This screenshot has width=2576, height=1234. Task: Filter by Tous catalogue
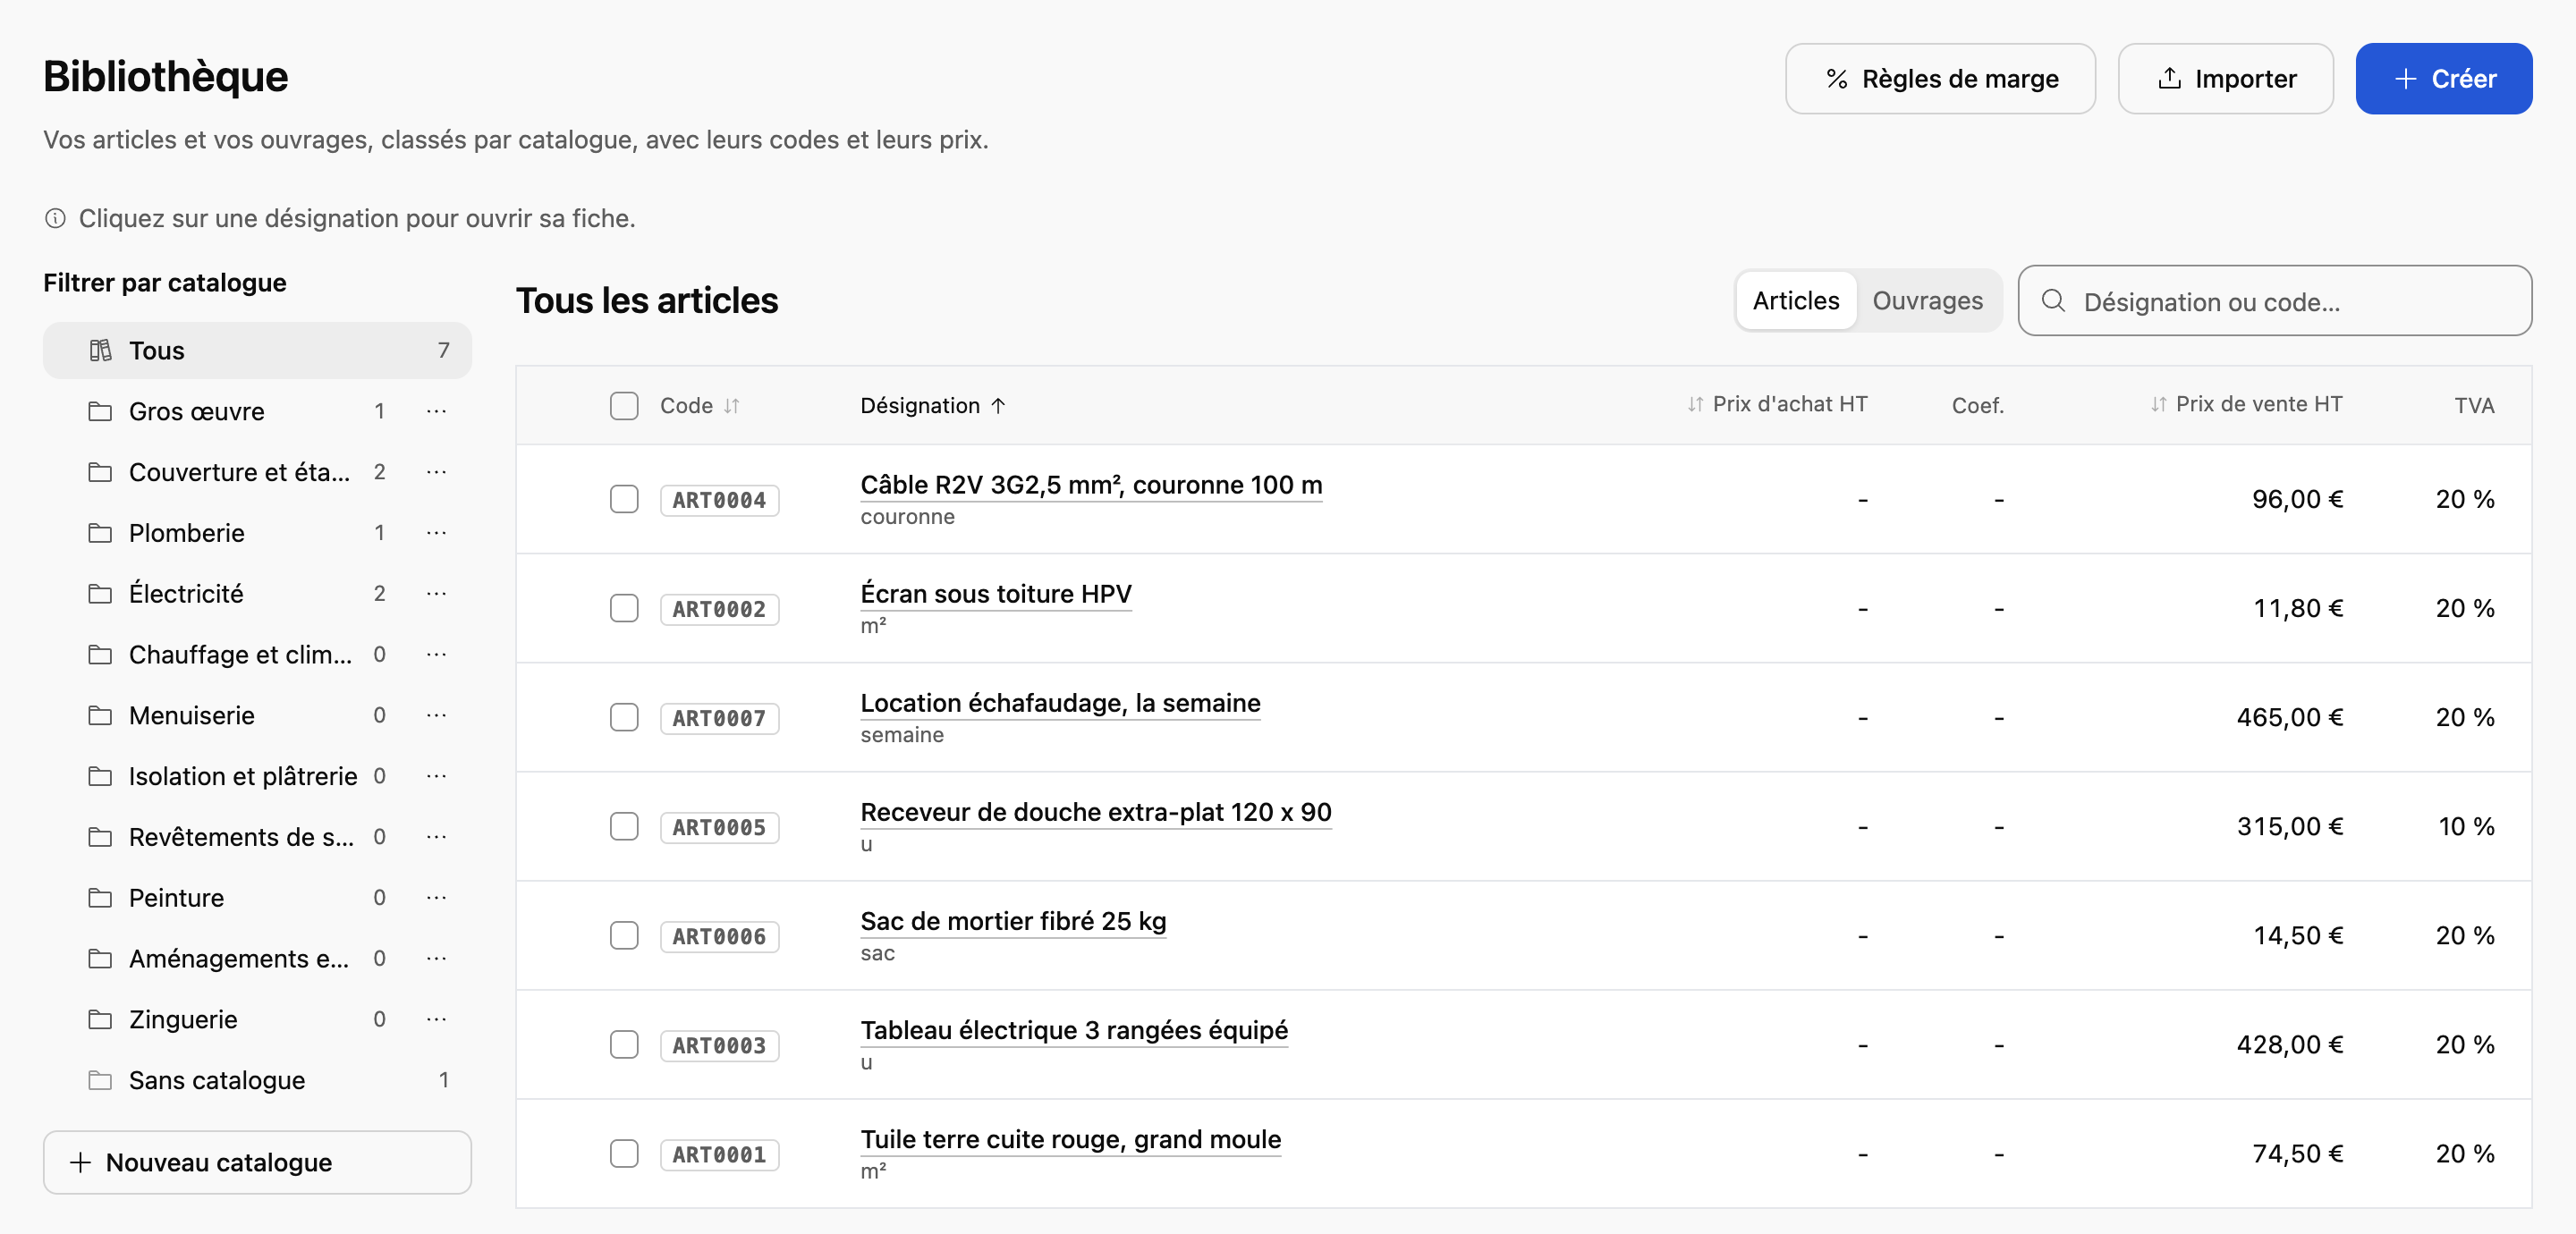pos(257,351)
